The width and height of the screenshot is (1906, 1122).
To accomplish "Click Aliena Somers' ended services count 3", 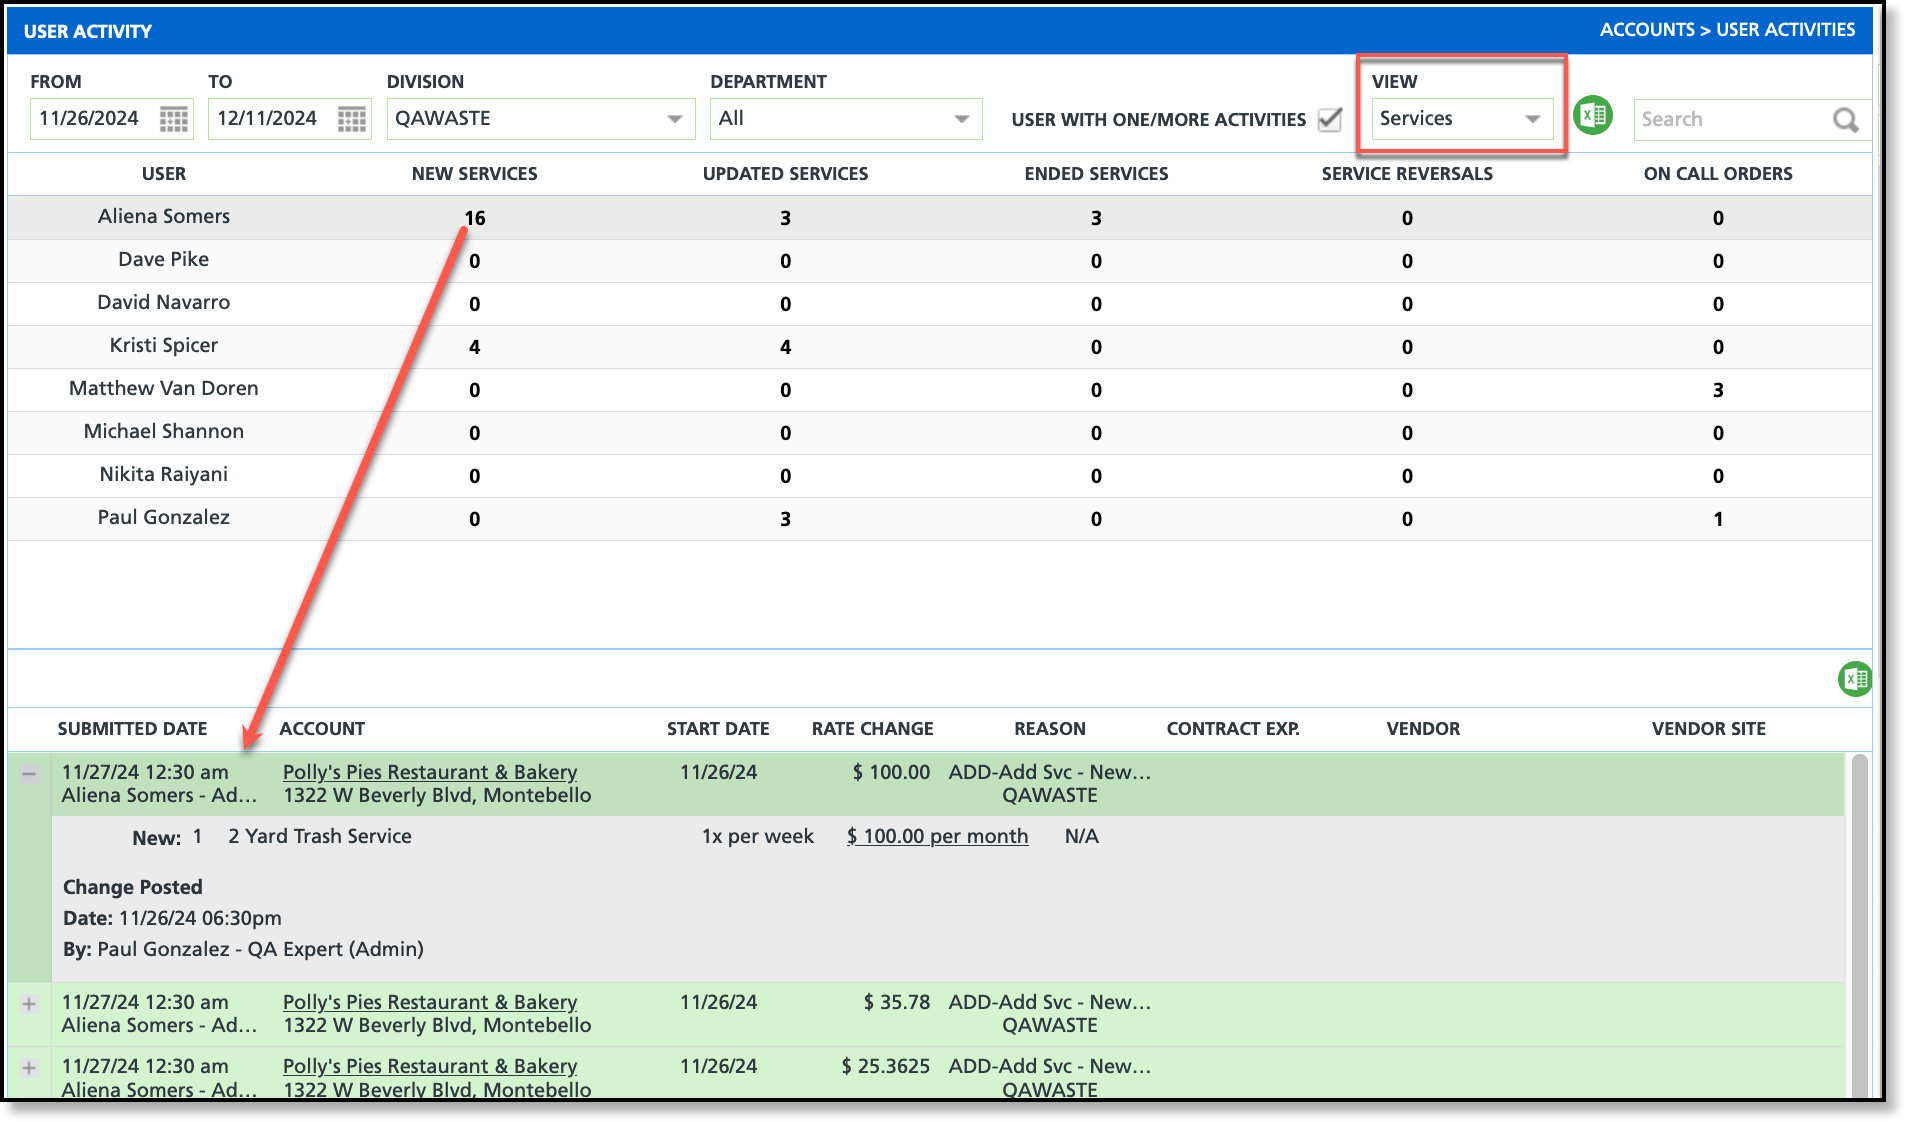I will (x=1097, y=218).
